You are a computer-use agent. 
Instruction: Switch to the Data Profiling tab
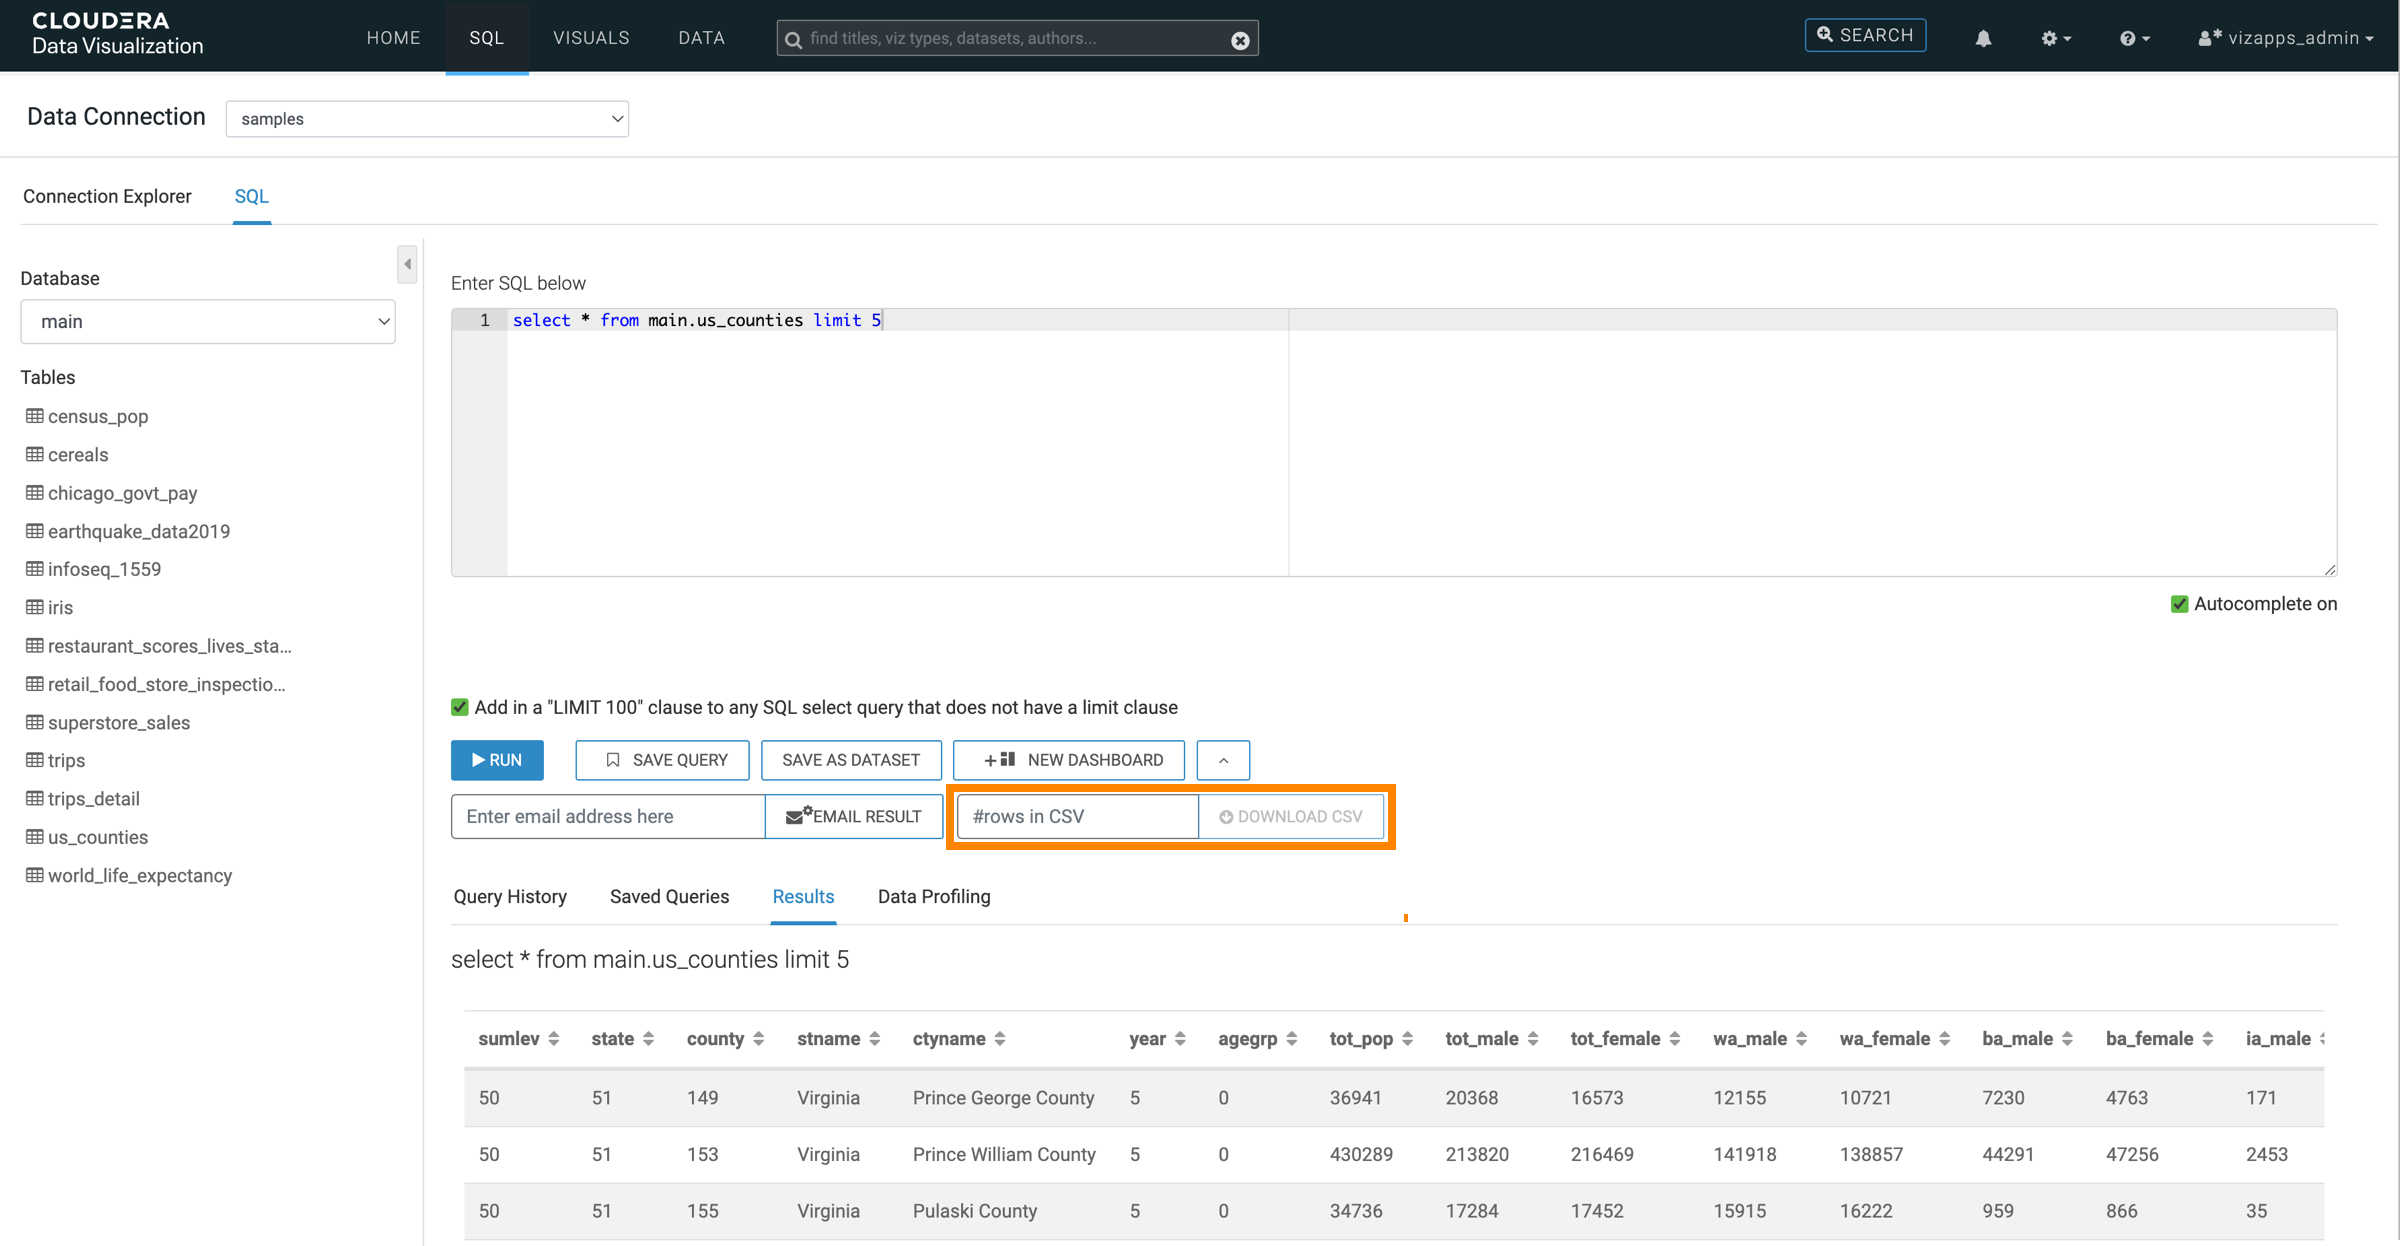pos(933,897)
